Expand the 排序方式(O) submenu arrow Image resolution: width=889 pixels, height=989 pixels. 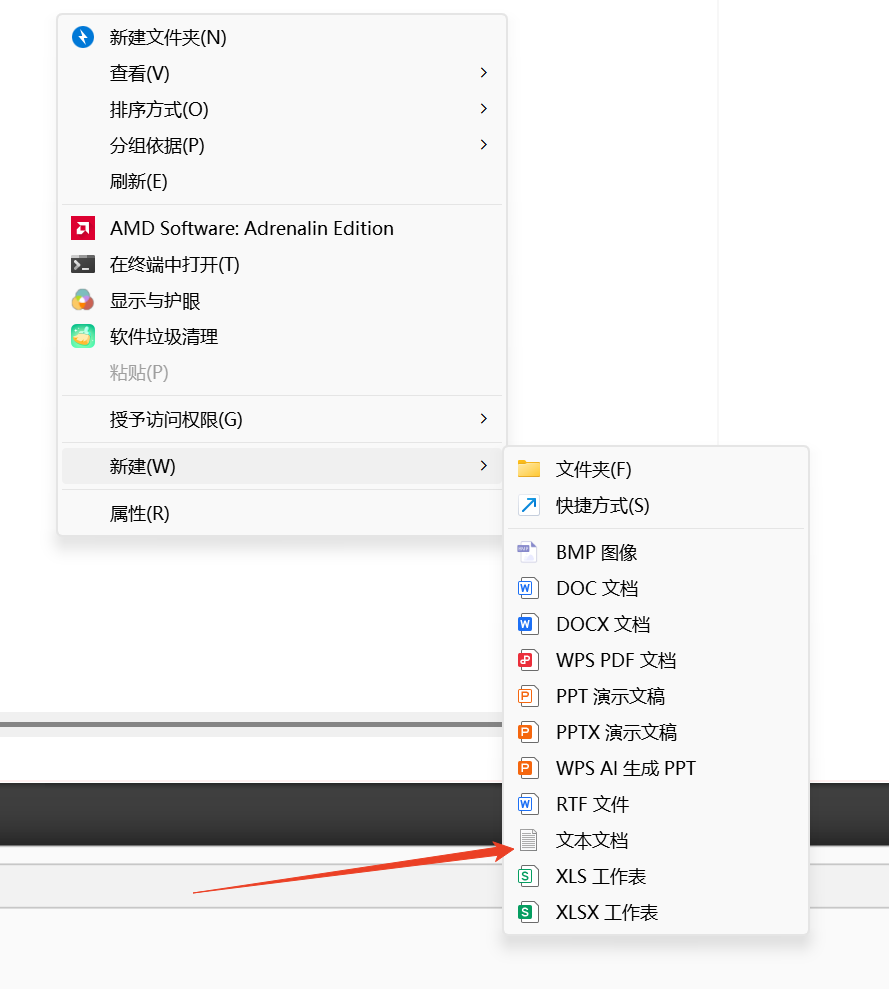pos(483,108)
